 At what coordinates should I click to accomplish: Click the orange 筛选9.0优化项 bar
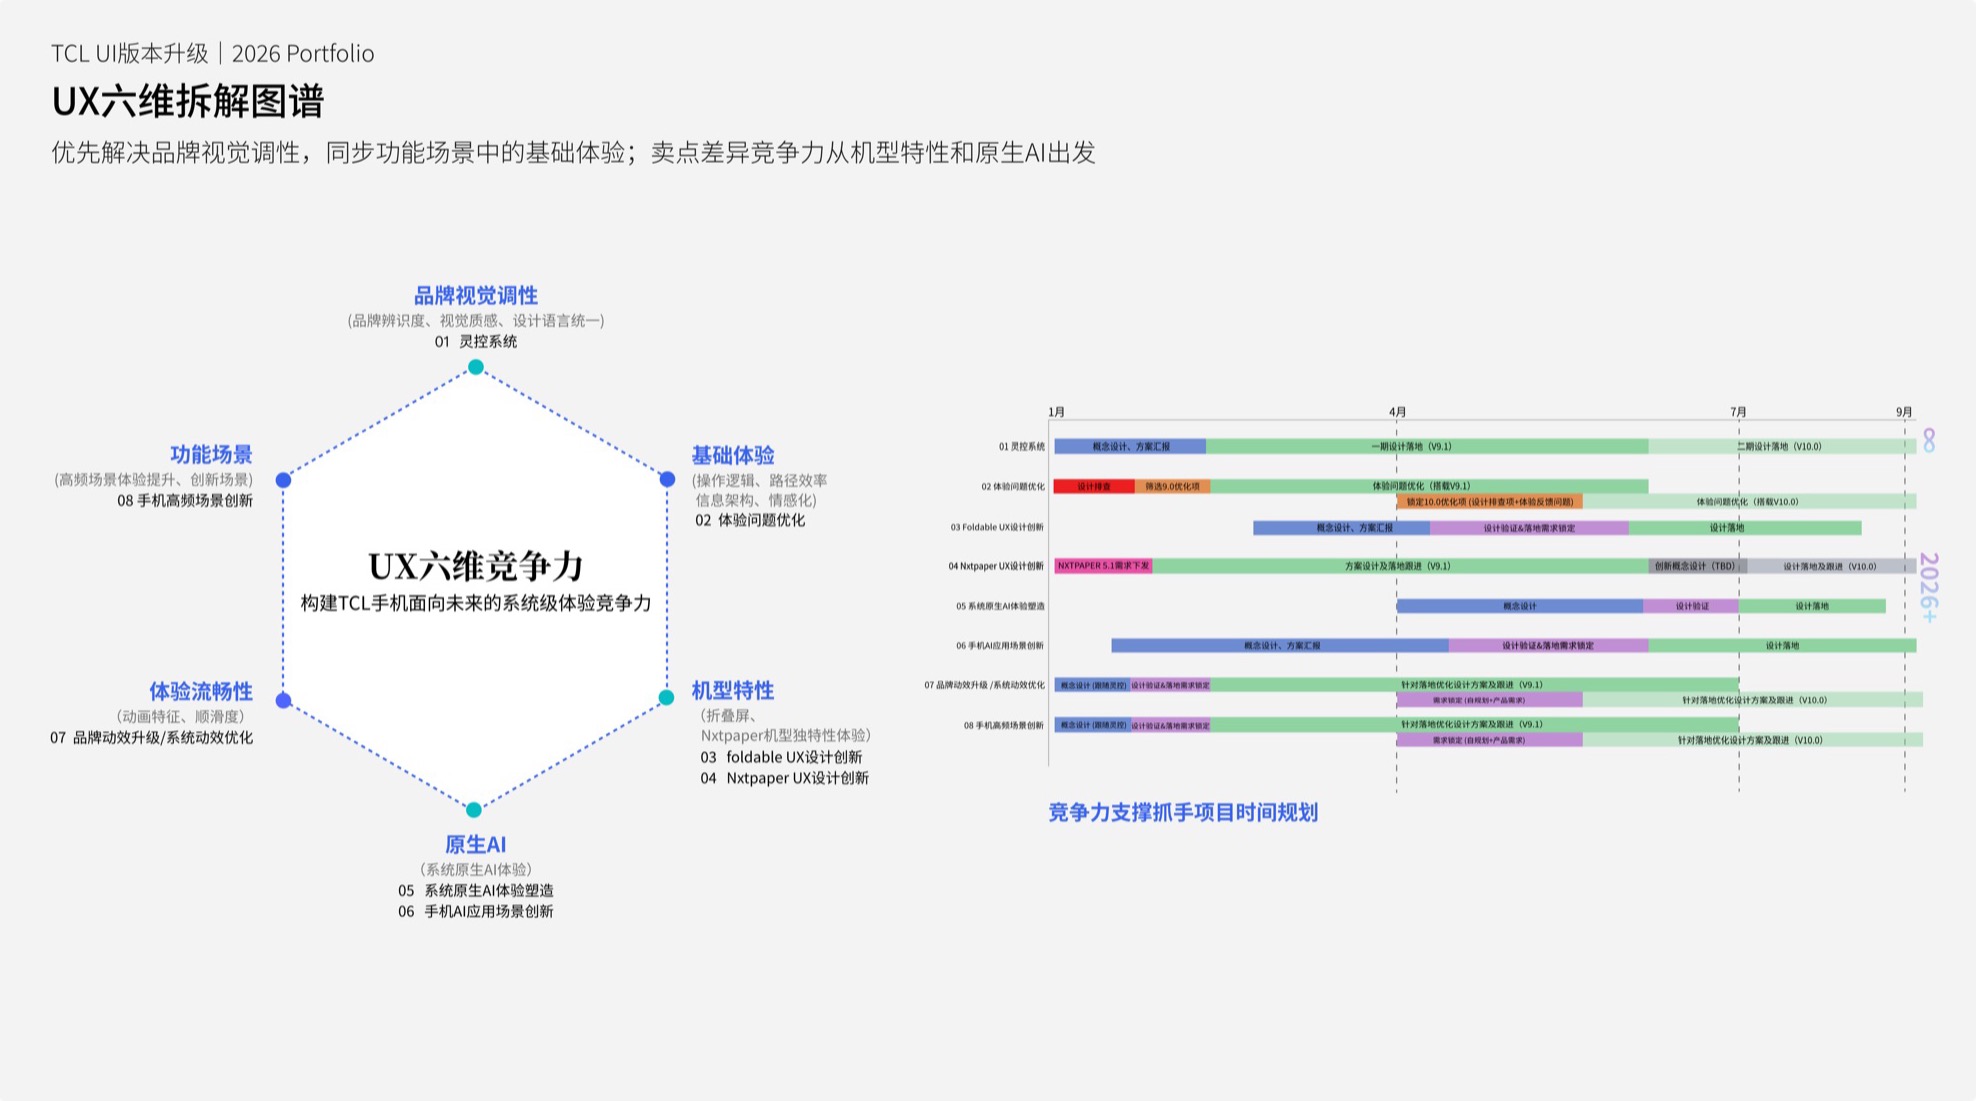click(1172, 486)
